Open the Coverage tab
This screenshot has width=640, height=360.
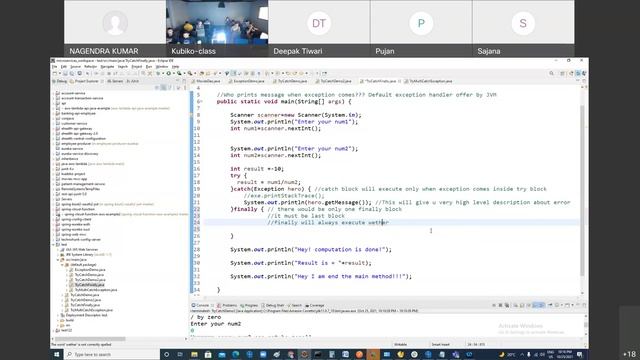point(315,305)
